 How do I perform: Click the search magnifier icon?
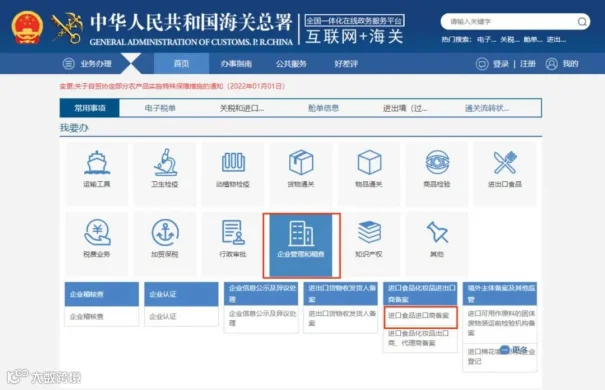[x=582, y=22]
